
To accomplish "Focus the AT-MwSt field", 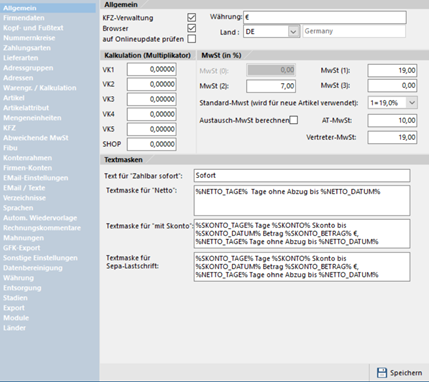I will 392,121.
